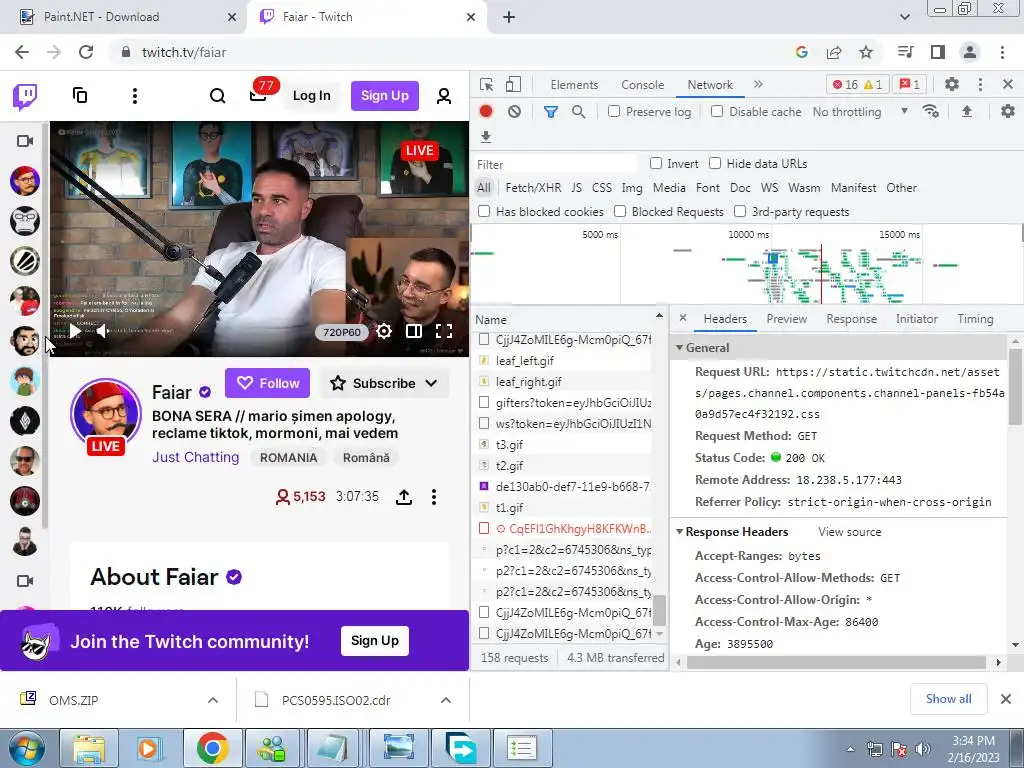
Task: Enable the Preserve log checkbox
Action: (x=614, y=111)
